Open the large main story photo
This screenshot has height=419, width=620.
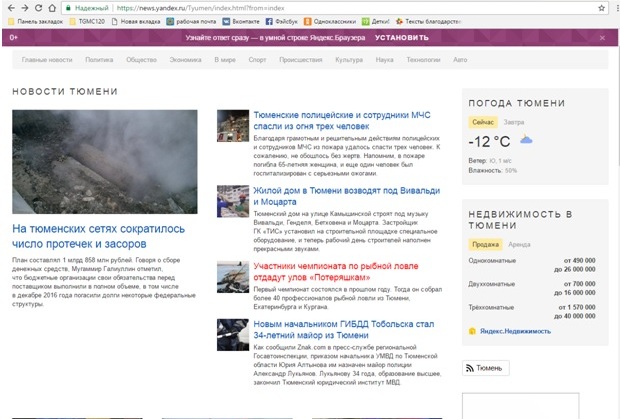point(105,162)
